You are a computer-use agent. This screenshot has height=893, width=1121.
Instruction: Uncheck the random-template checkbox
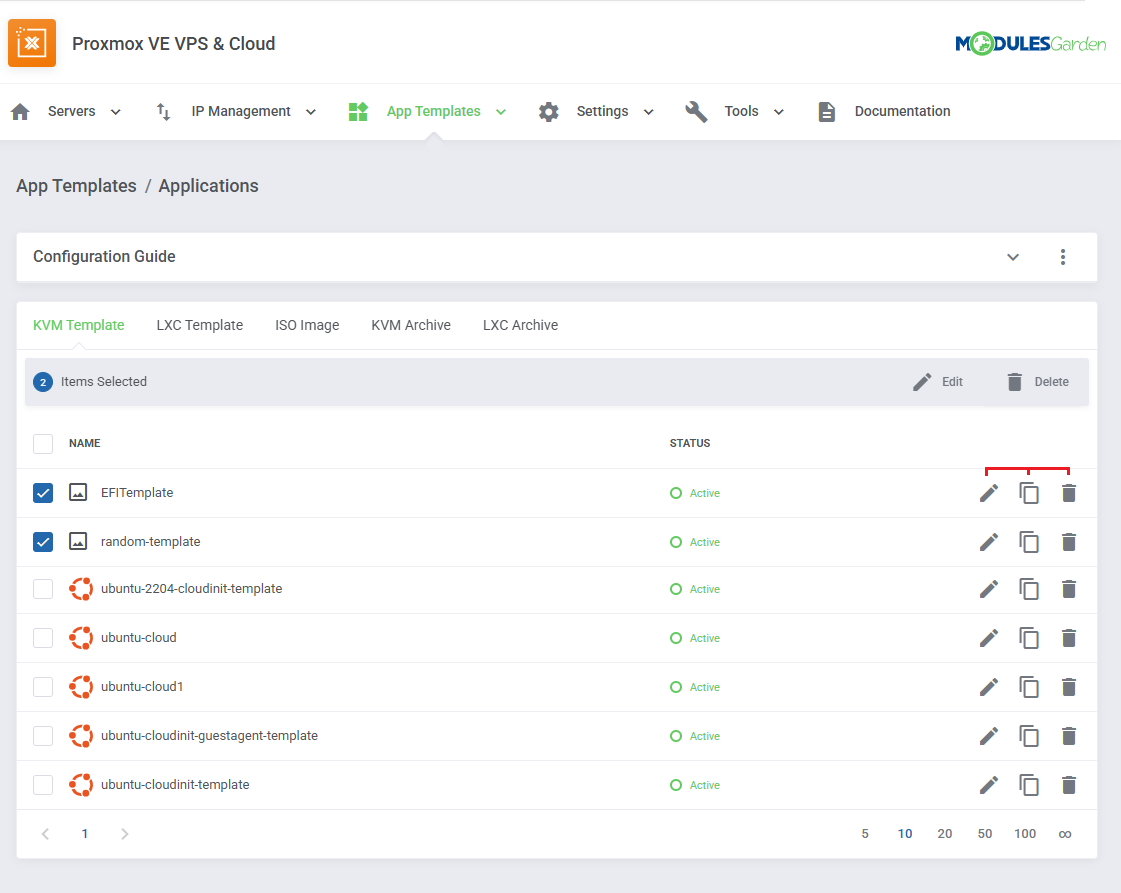click(43, 542)
